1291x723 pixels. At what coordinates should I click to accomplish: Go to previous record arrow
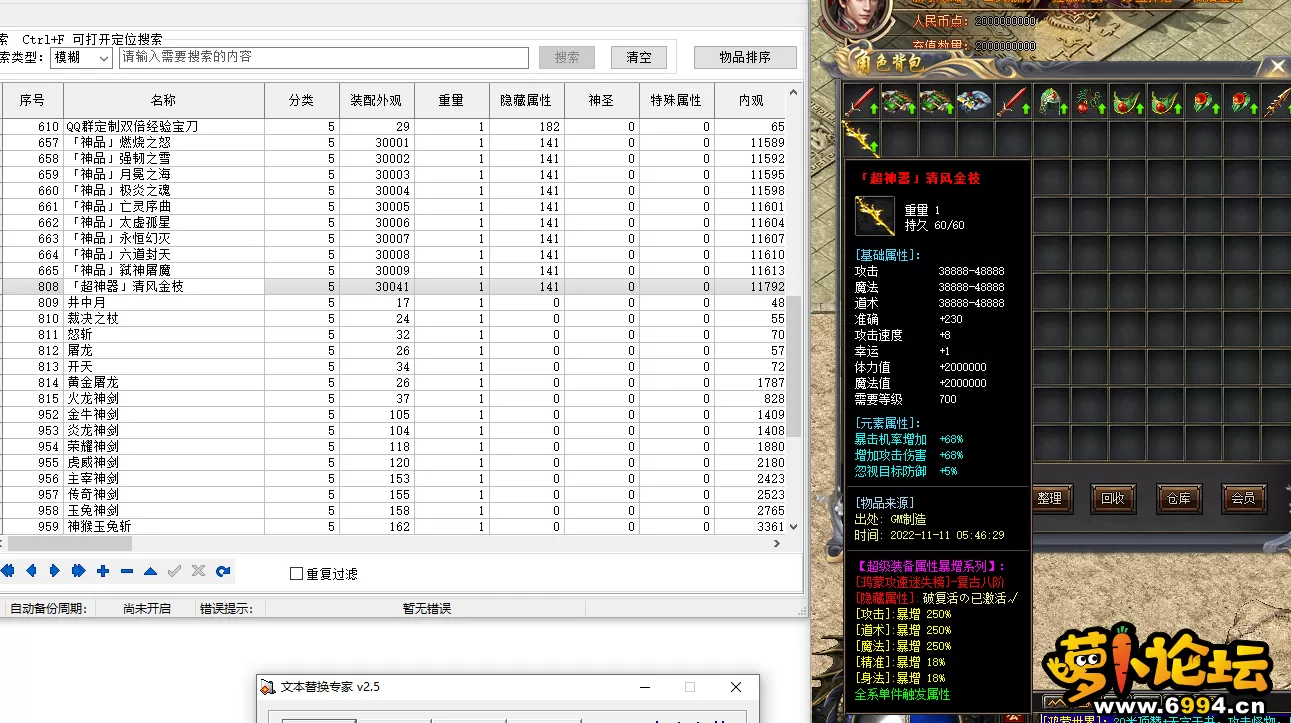coord(31,571)
